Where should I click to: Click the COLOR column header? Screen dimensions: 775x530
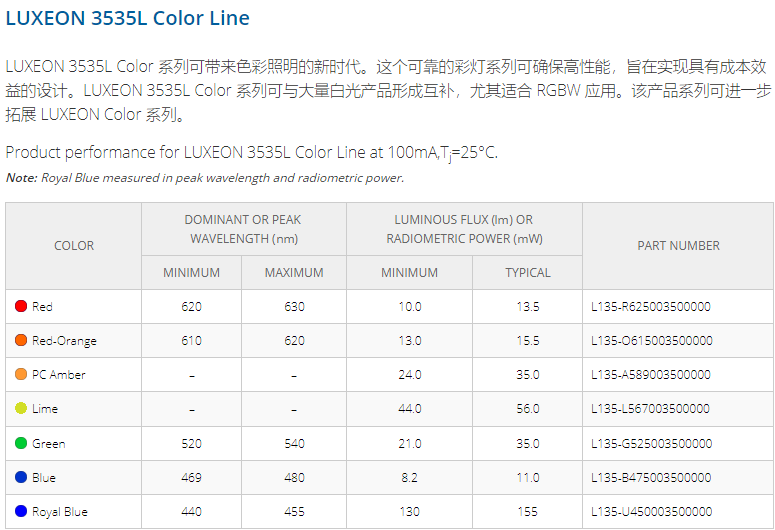(74, 246)
